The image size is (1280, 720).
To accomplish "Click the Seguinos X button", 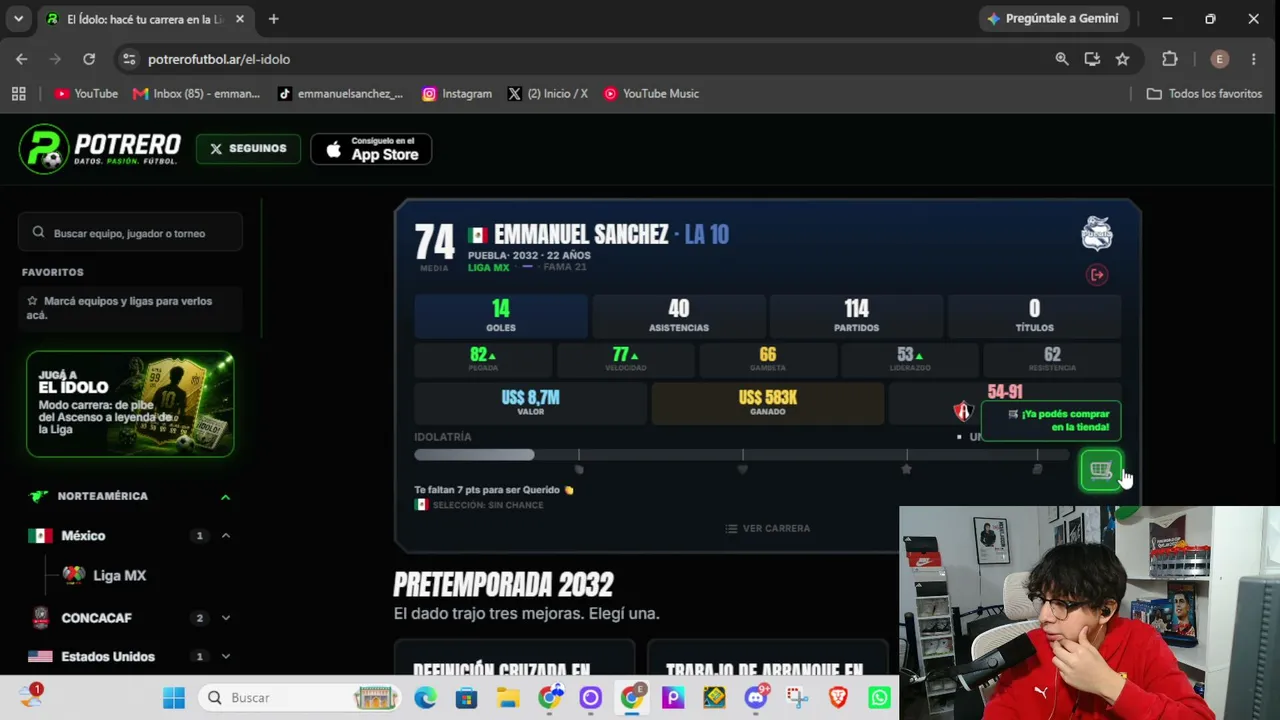I will pyautogui.click(x=248, y=149).
